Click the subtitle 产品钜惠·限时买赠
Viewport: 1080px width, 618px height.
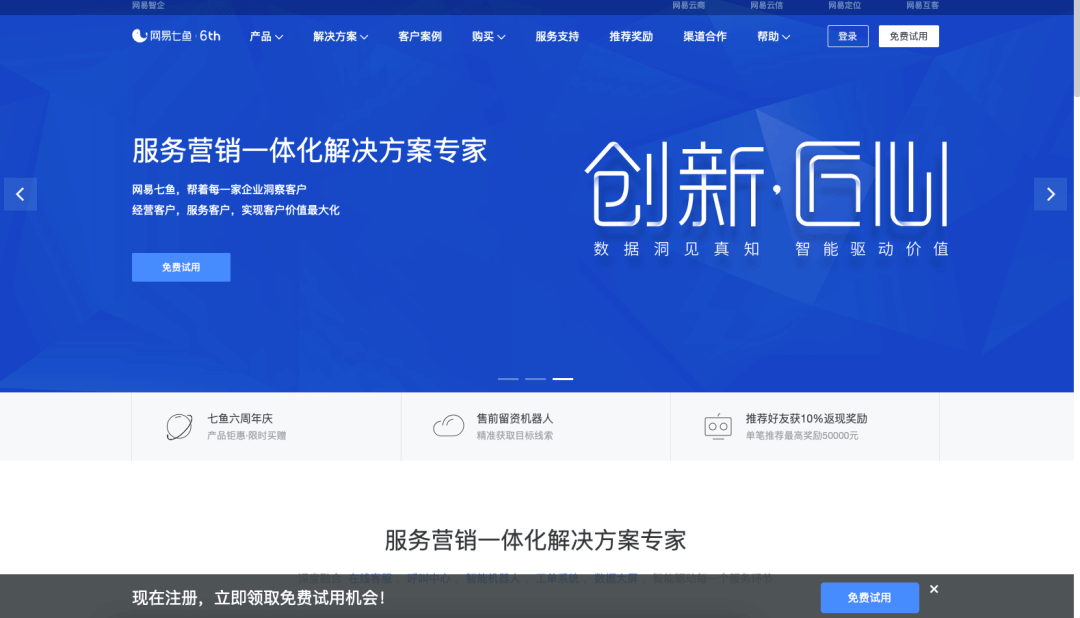pos(247,435)
